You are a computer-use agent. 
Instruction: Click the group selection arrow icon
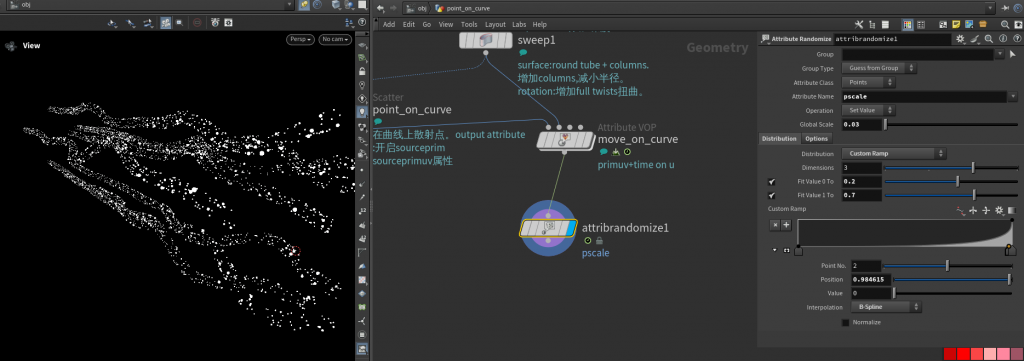point(1013,54)
